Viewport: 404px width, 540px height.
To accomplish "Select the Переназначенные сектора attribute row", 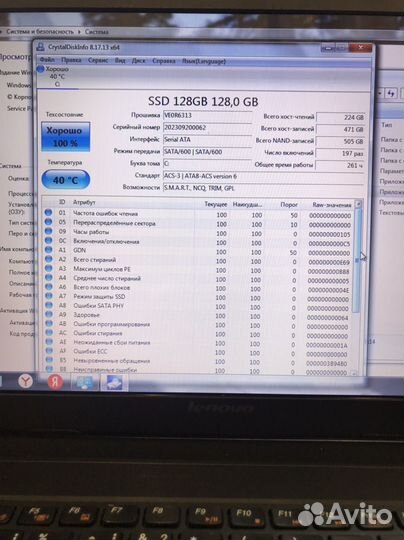I will click(198, 224).
